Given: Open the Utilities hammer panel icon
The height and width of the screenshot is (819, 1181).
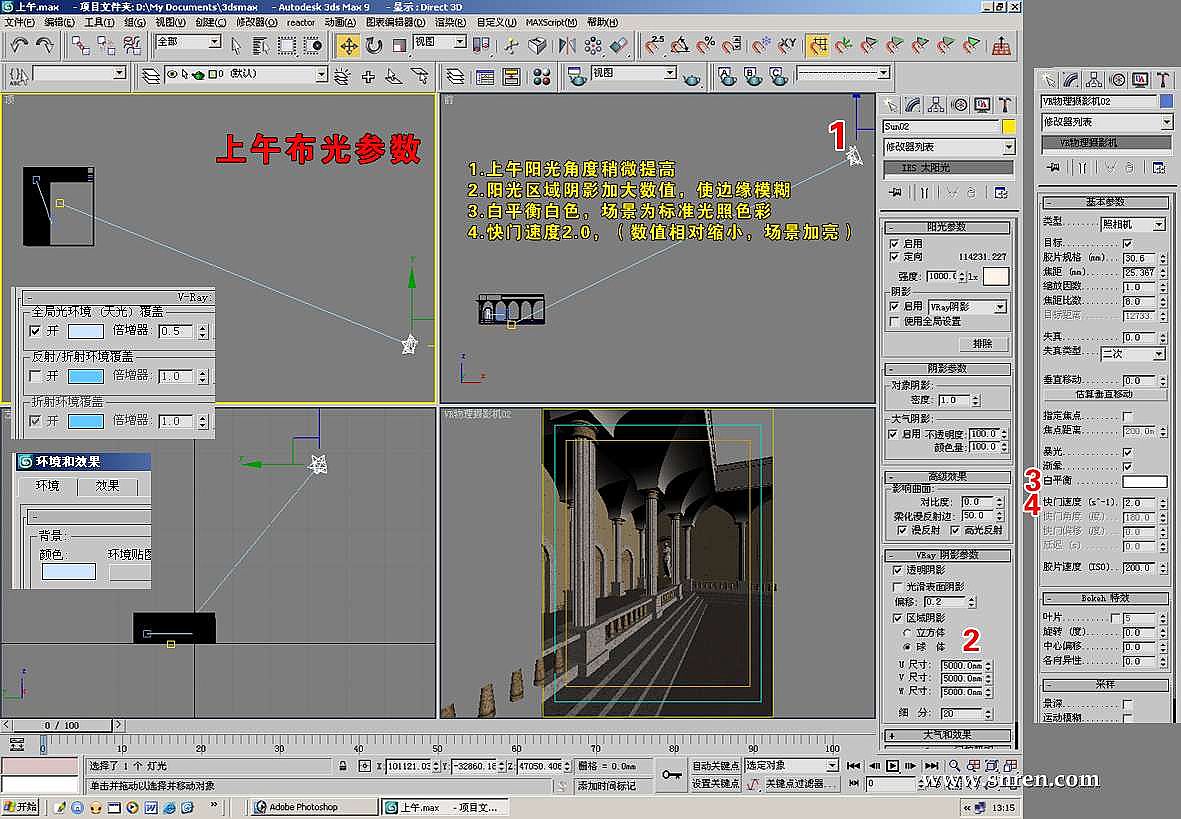Looking at the screenshot, I should point(1006,105).
